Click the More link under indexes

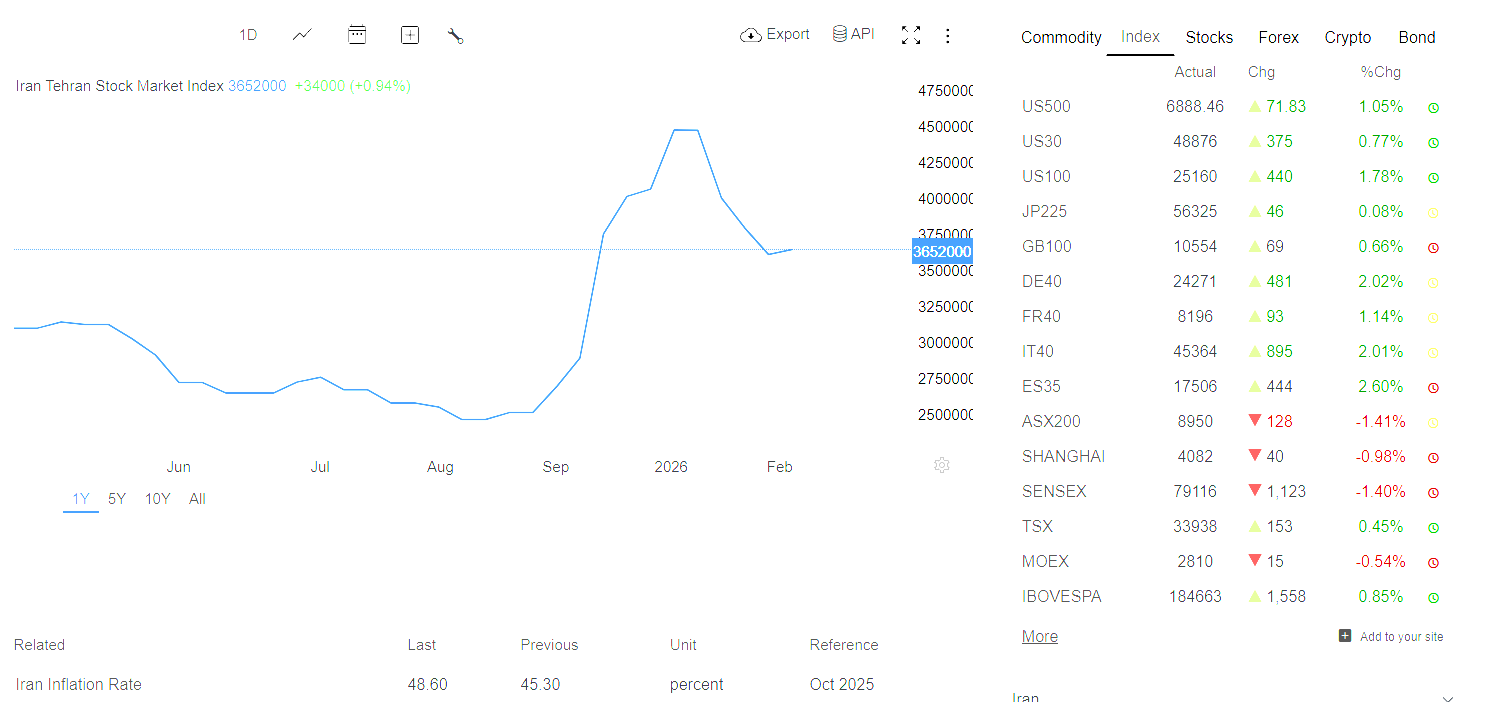coord(1039,636)
